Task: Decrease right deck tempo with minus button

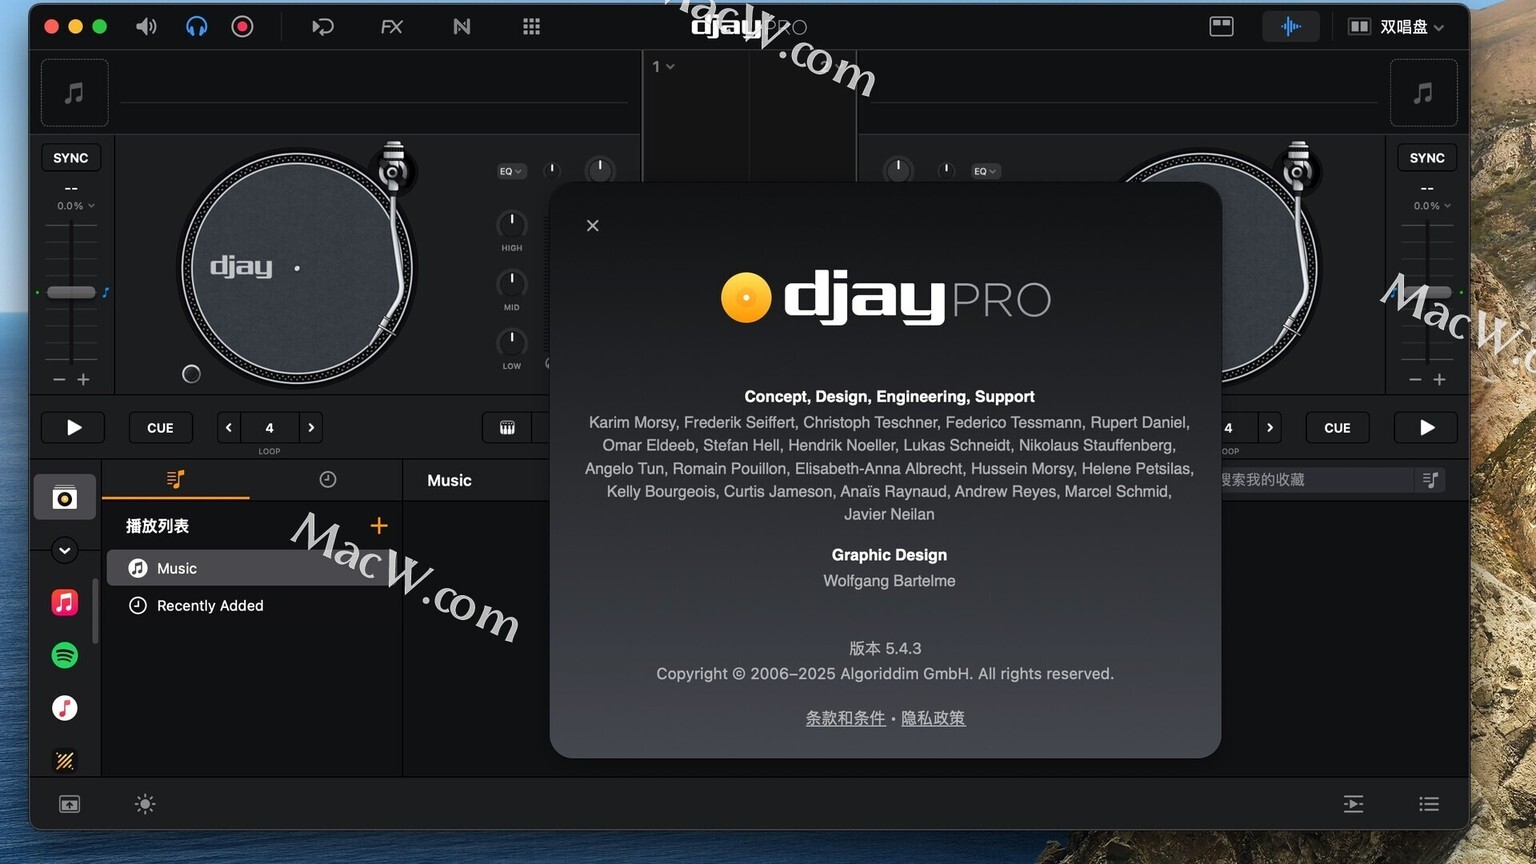Action: pyautogui.click(x=1415, y=380)
